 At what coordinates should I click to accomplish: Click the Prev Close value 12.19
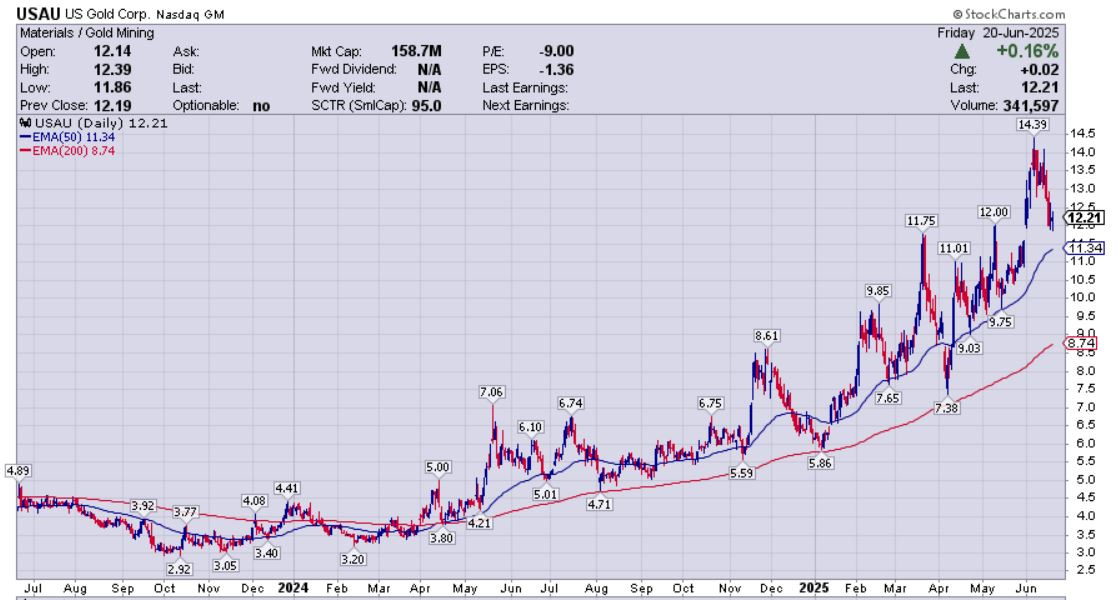[111, 105]
